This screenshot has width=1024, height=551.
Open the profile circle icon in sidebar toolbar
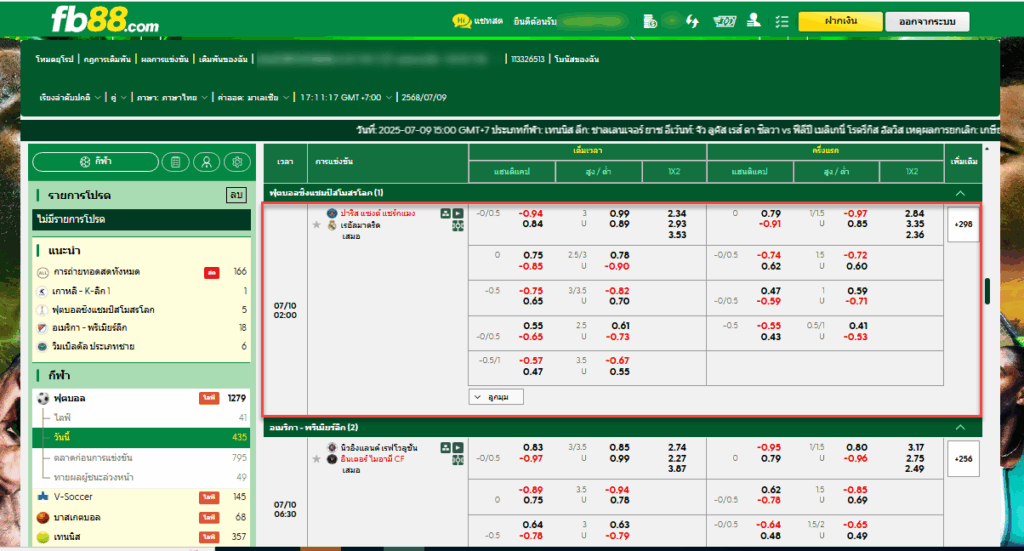point(206,162)
